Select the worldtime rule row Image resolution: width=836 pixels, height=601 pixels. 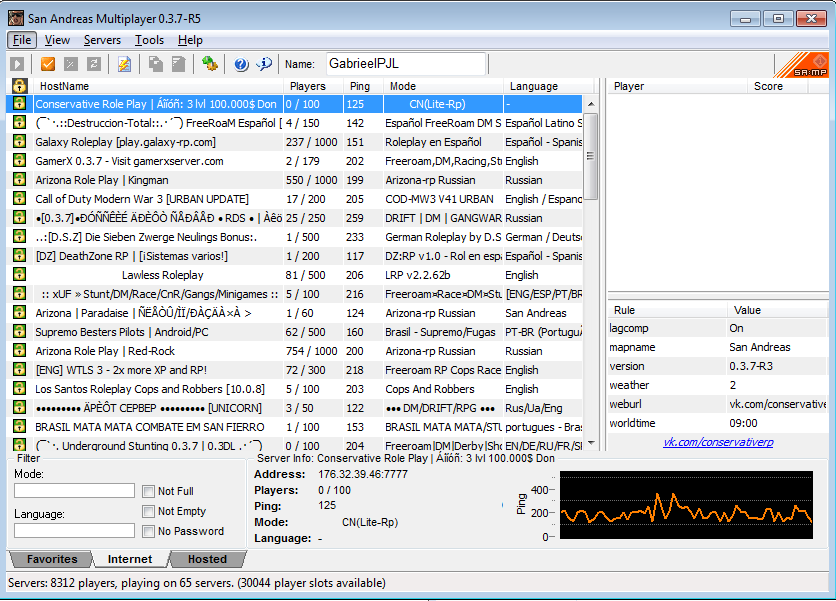coord(718,423)
